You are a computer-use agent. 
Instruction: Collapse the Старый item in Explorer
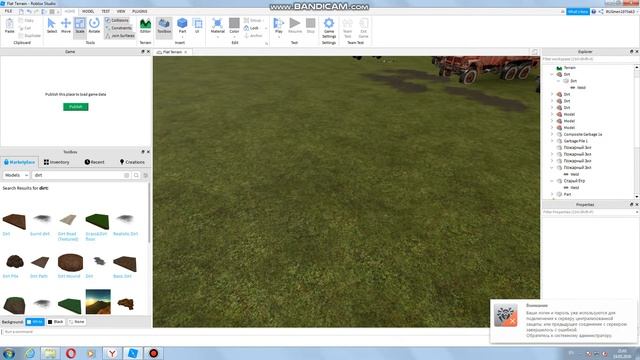(x=552, y=180)
